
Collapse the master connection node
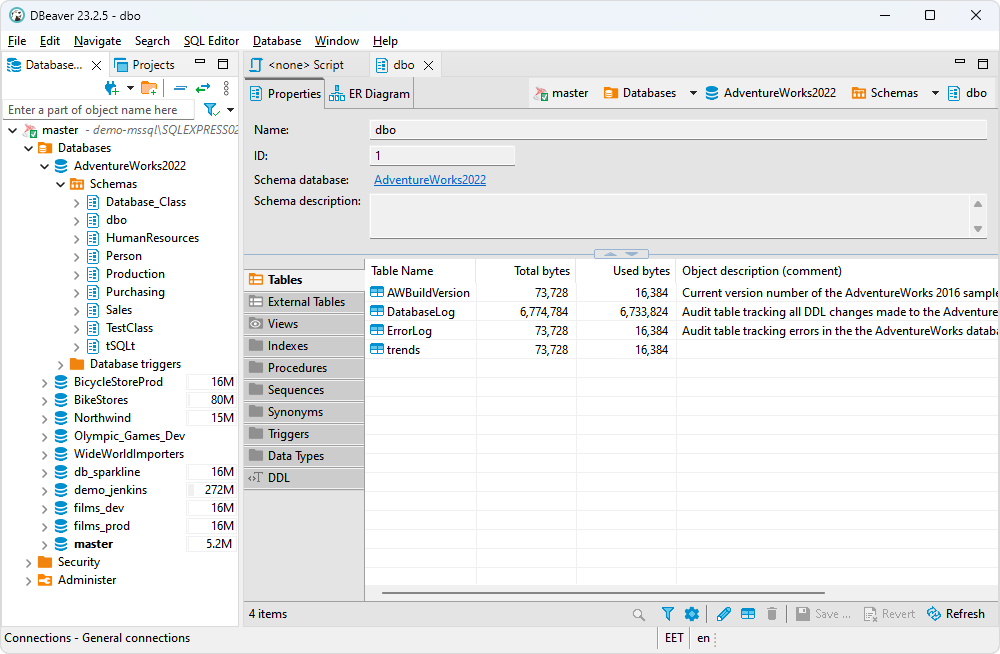(x=13, y=130)
